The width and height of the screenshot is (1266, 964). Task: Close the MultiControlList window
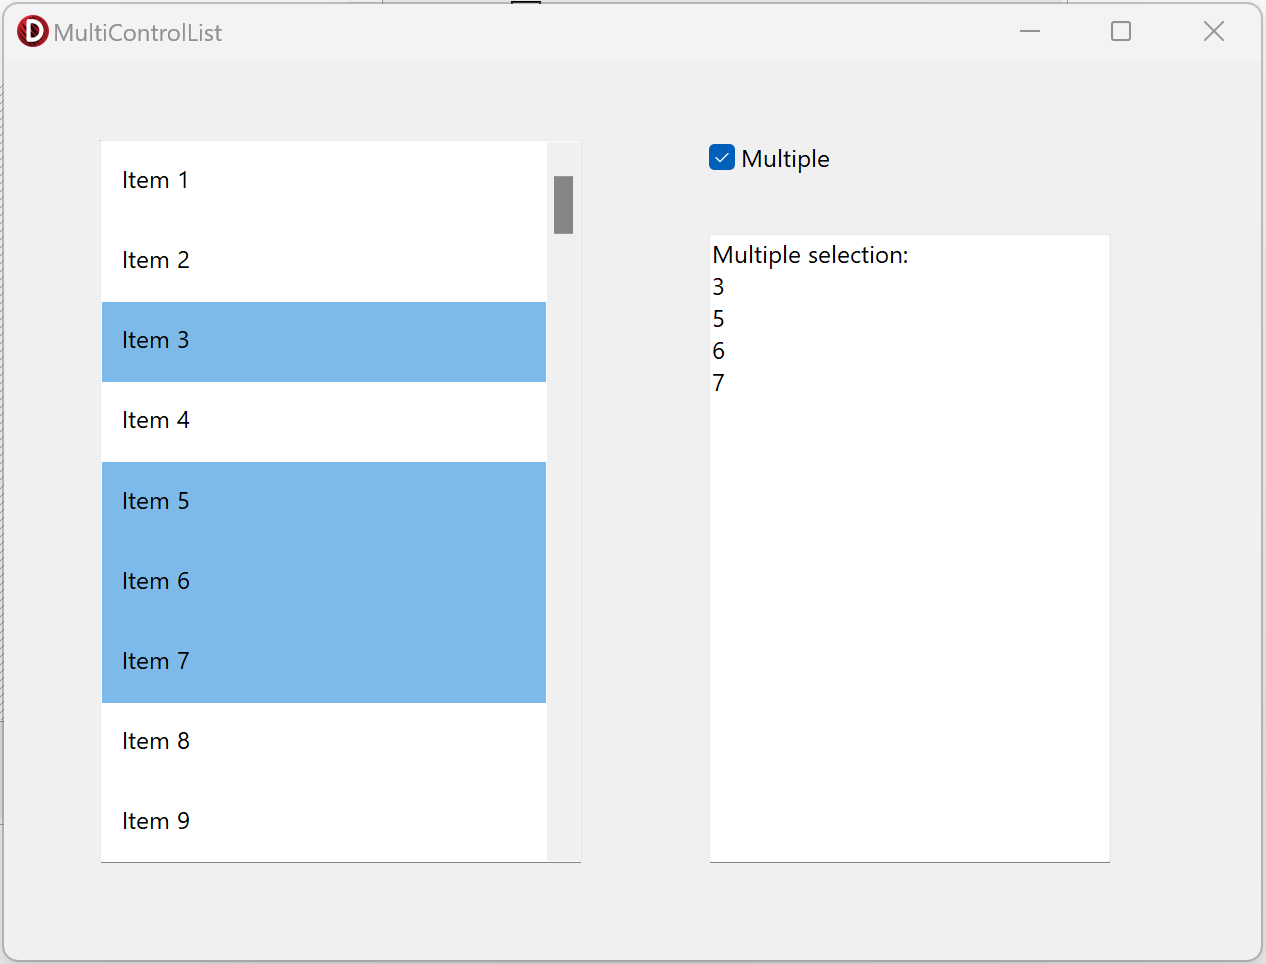1214,32
